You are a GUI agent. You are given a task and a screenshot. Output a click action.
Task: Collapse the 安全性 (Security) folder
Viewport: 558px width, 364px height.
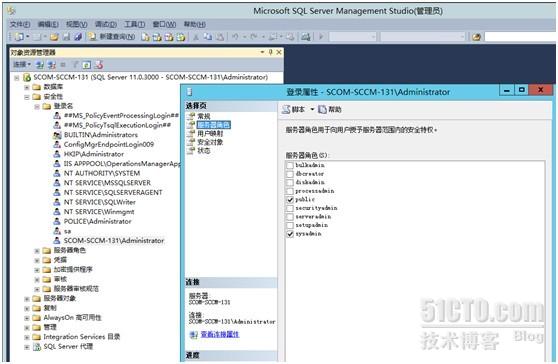(27, 96)
